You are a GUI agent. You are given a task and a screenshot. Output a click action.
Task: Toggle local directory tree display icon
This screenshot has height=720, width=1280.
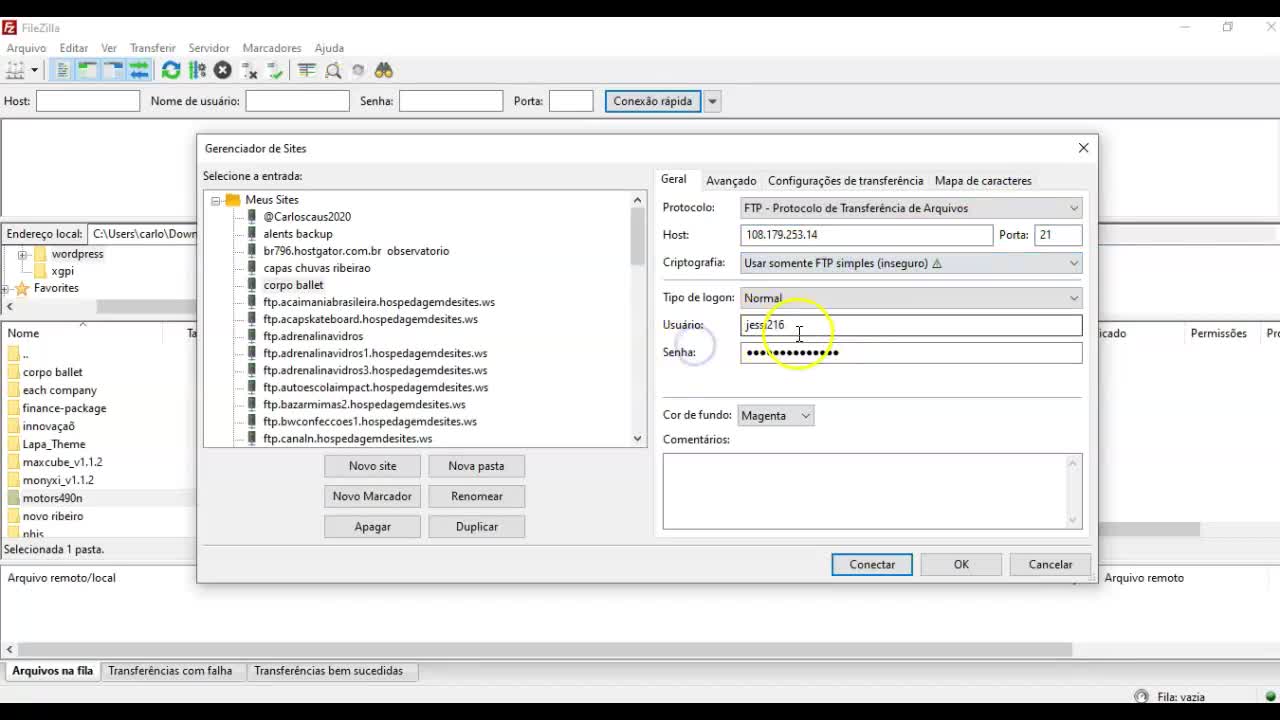tap(88, 70)
